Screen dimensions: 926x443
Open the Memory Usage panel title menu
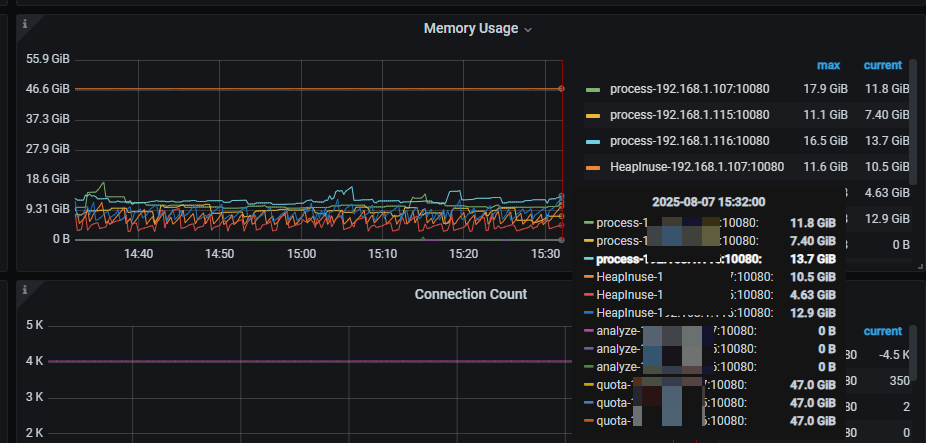(470, 29)
